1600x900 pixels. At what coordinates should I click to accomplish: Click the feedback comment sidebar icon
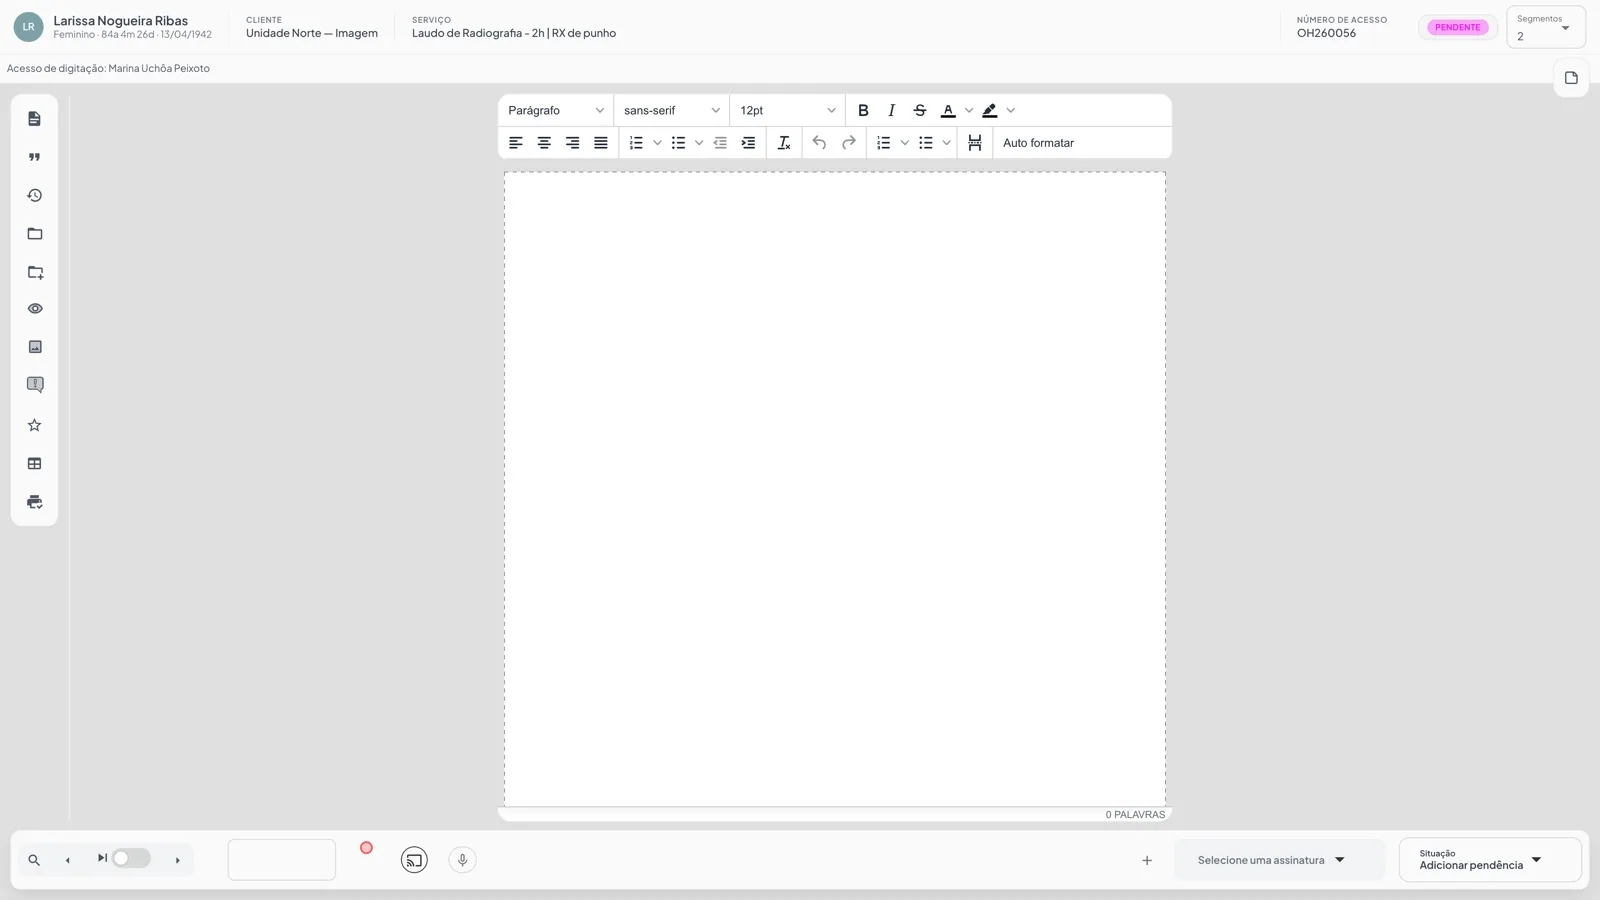coord(35,385)
